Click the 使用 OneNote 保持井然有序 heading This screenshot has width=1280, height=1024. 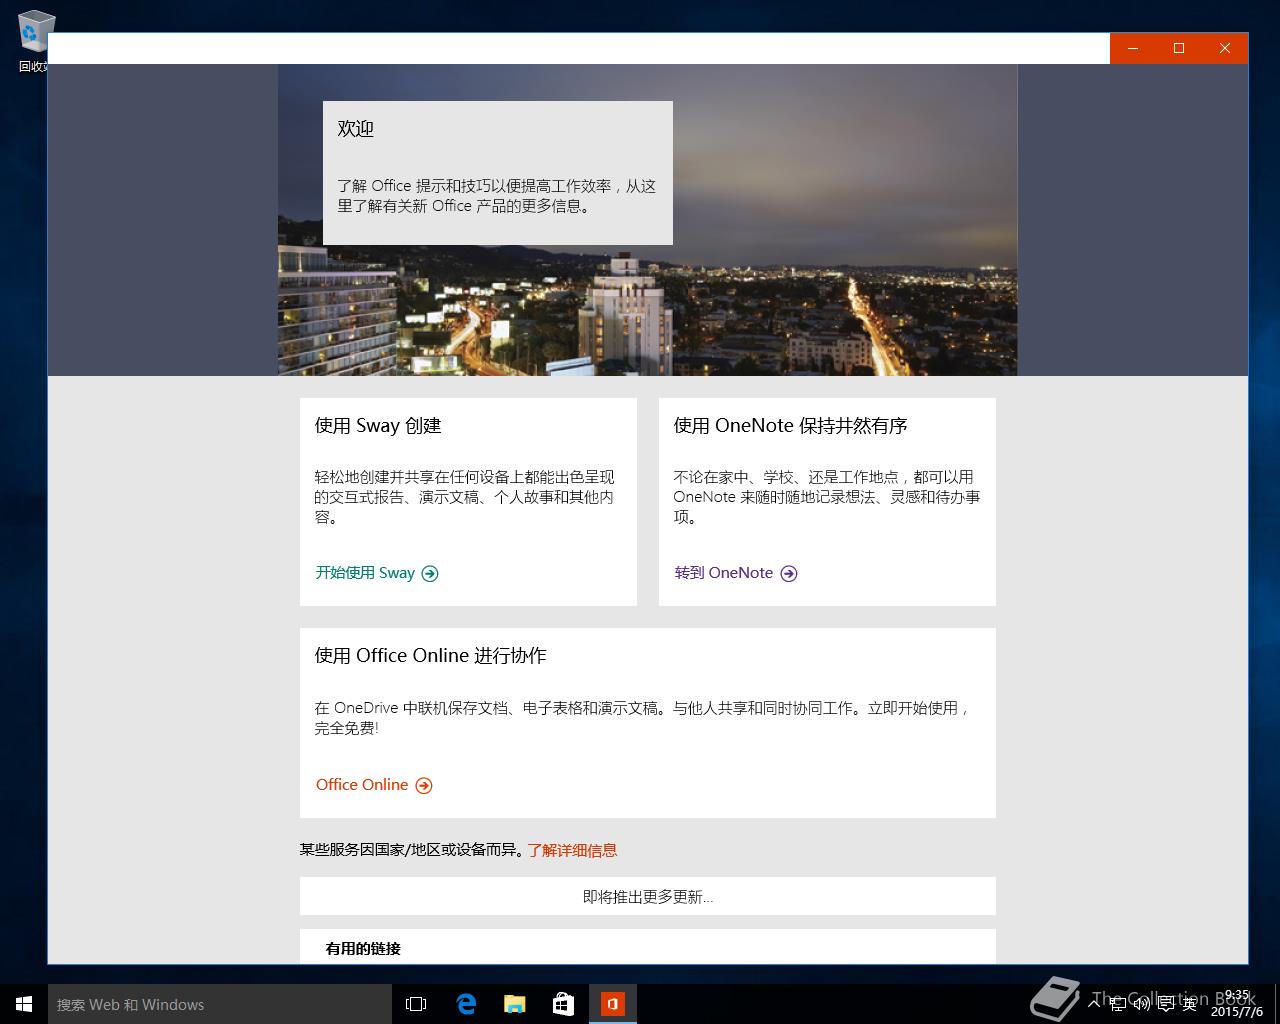(790, 426)
